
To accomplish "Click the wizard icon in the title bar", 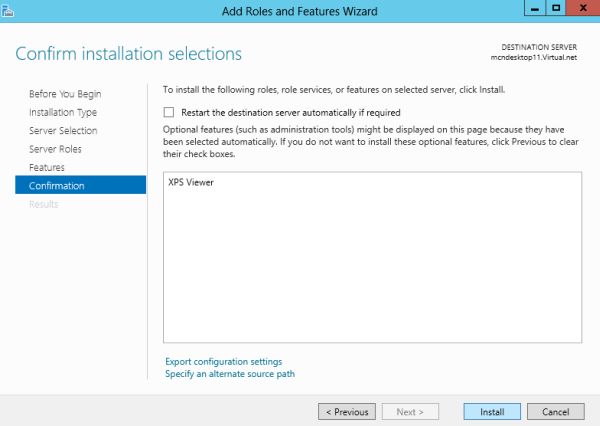I will pyautogui.click(x=7, y=11).
